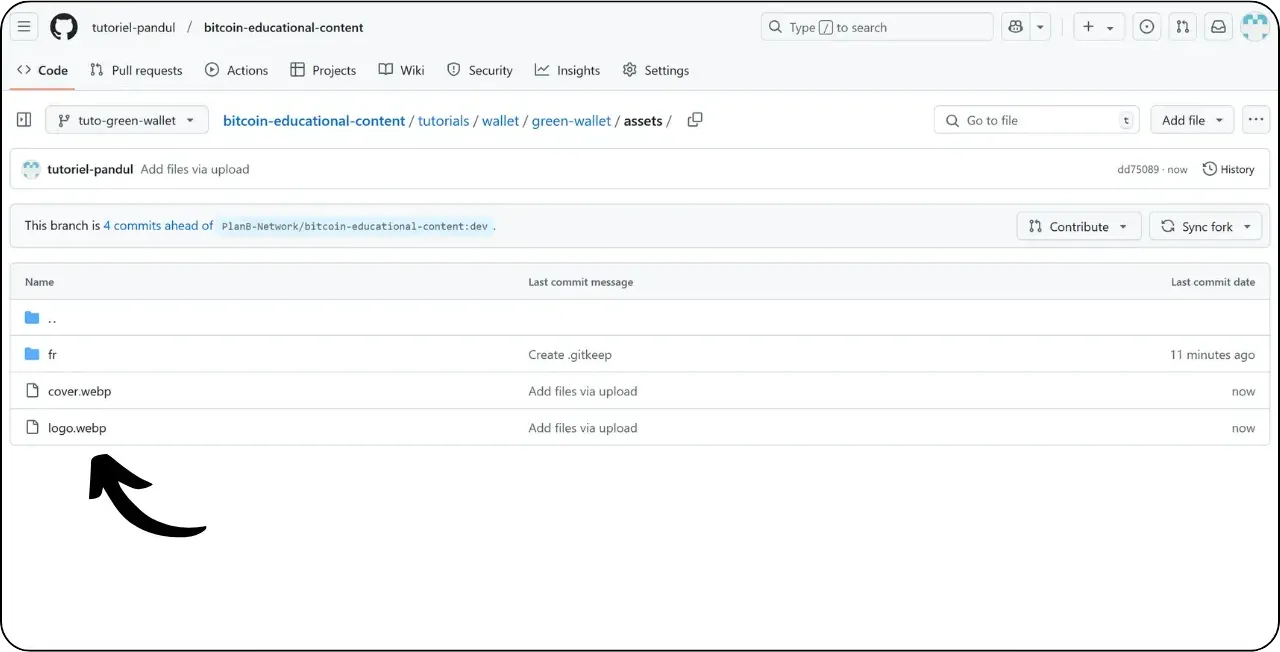Open the create new dropdown next to plus

click(1099, 27)
